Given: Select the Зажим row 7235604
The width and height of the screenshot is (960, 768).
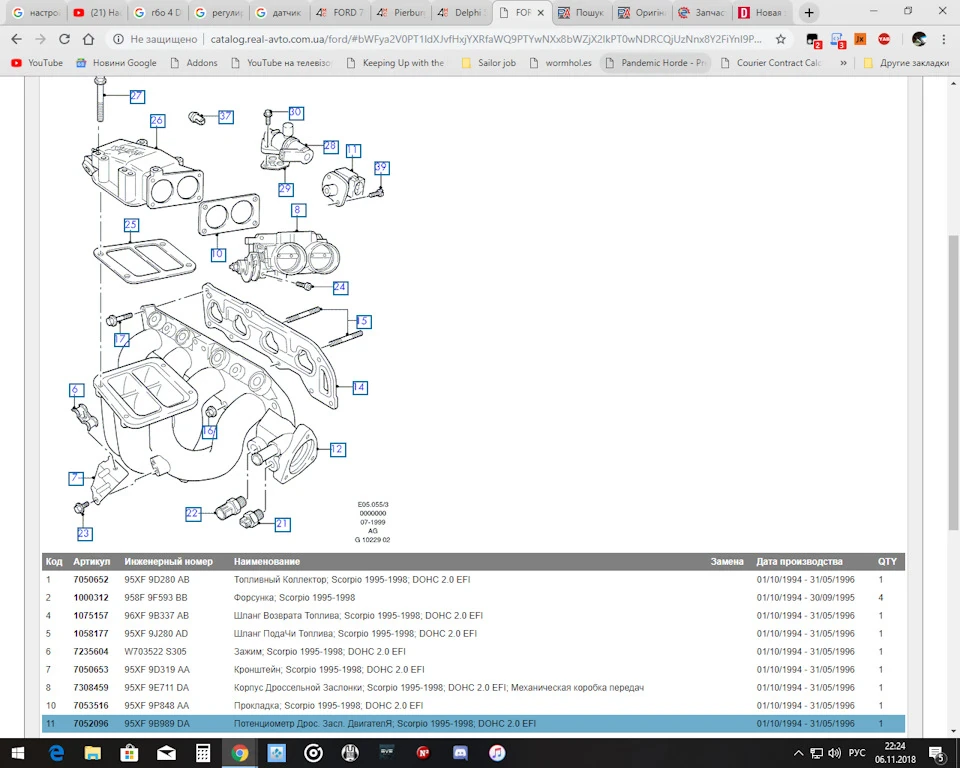Looking at the screenshot, I should click(x=473, y=652).
